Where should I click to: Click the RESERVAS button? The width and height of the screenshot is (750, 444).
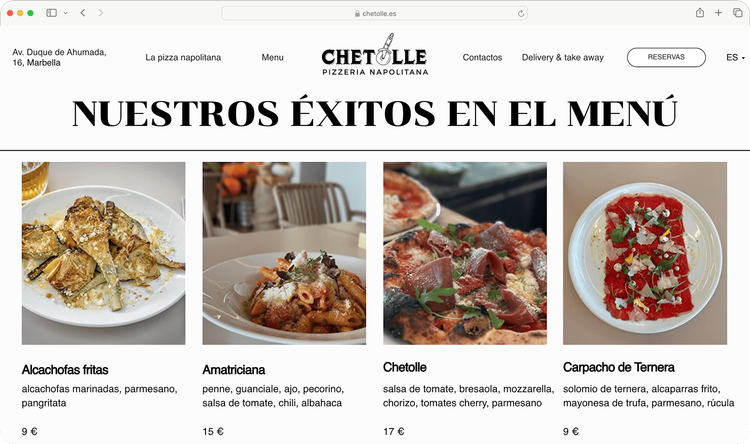pos(666,57)
